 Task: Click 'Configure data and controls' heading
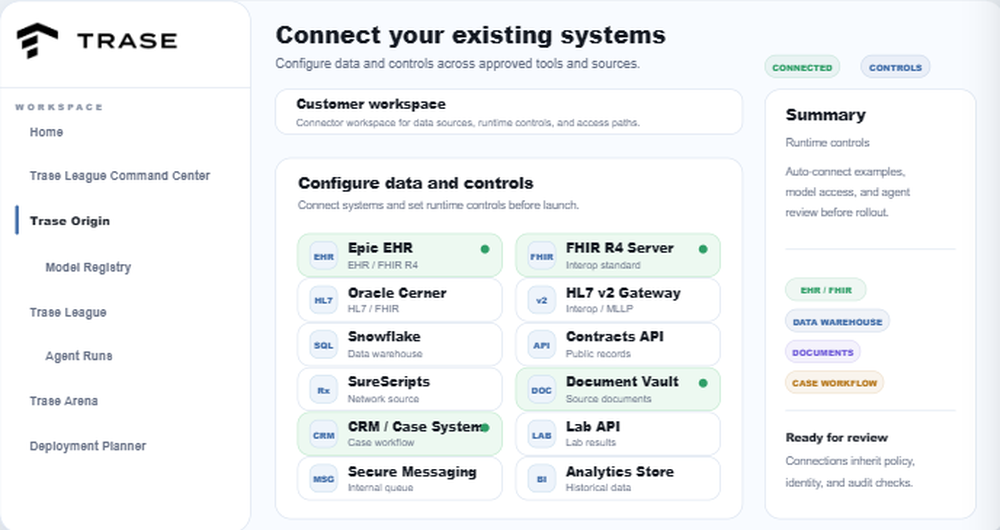click(x=415, y=184)
